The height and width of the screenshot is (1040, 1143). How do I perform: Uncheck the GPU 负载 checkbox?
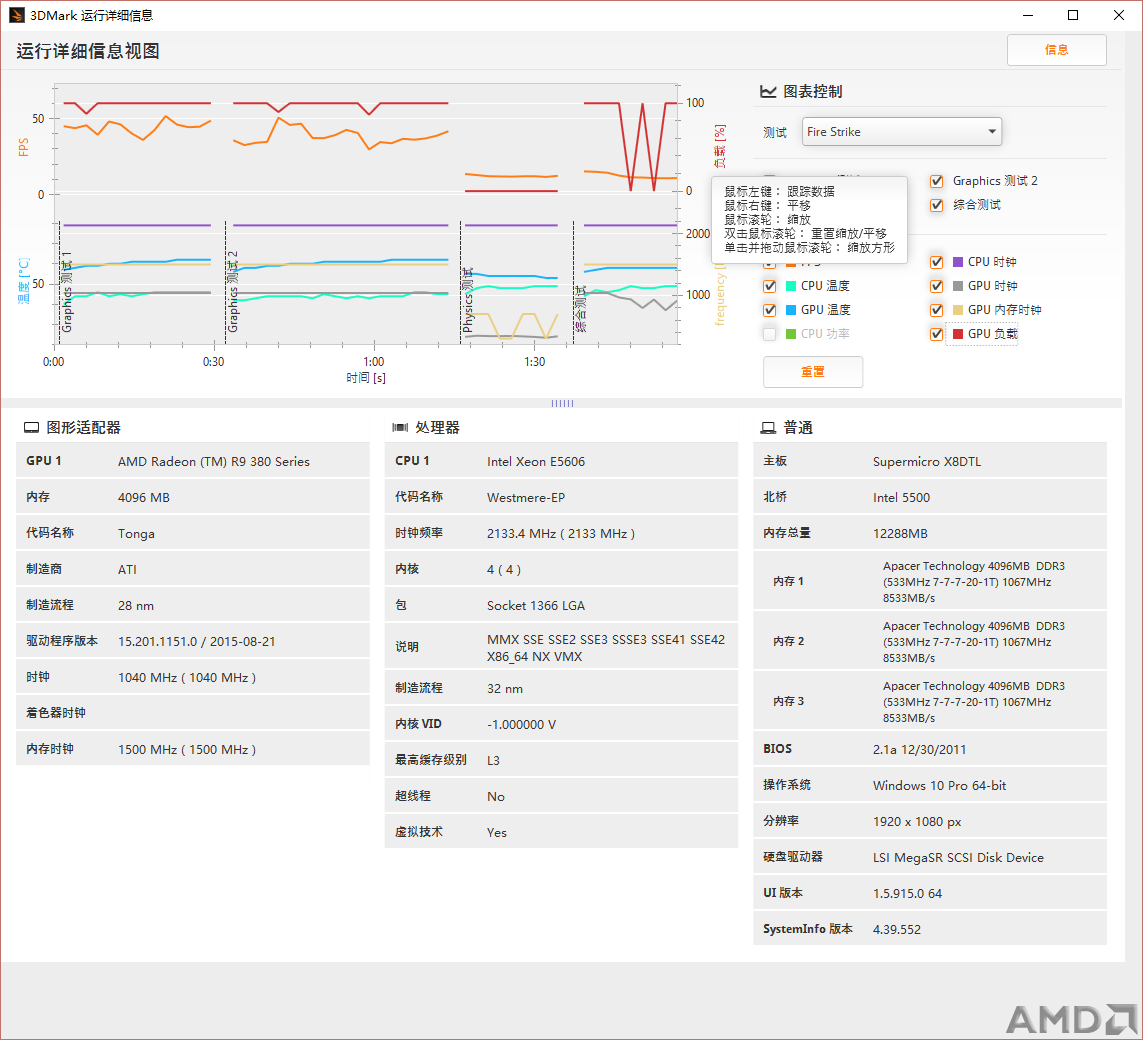tap(937, 335)
